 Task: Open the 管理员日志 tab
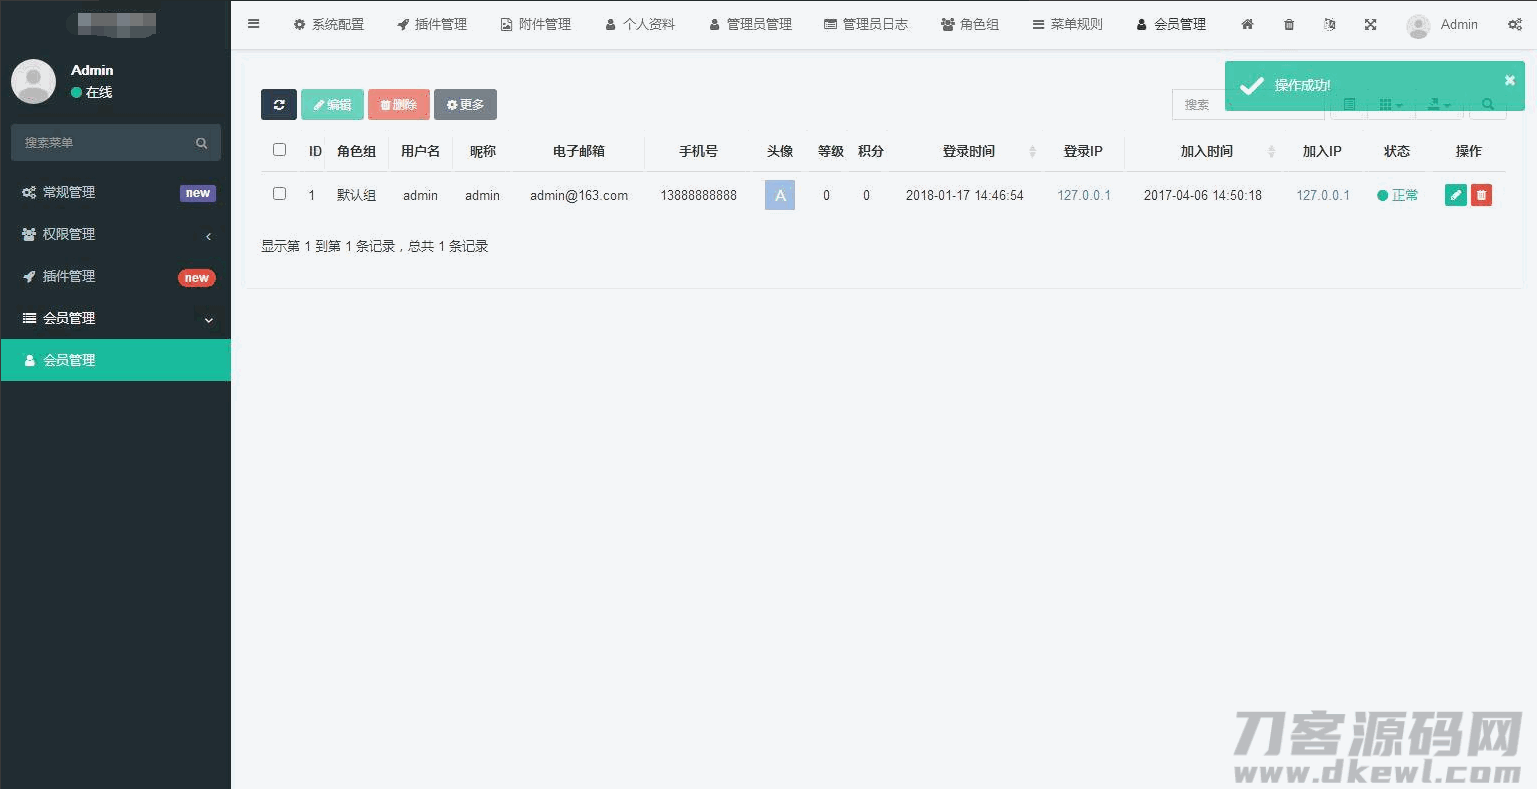pos(865,25)
